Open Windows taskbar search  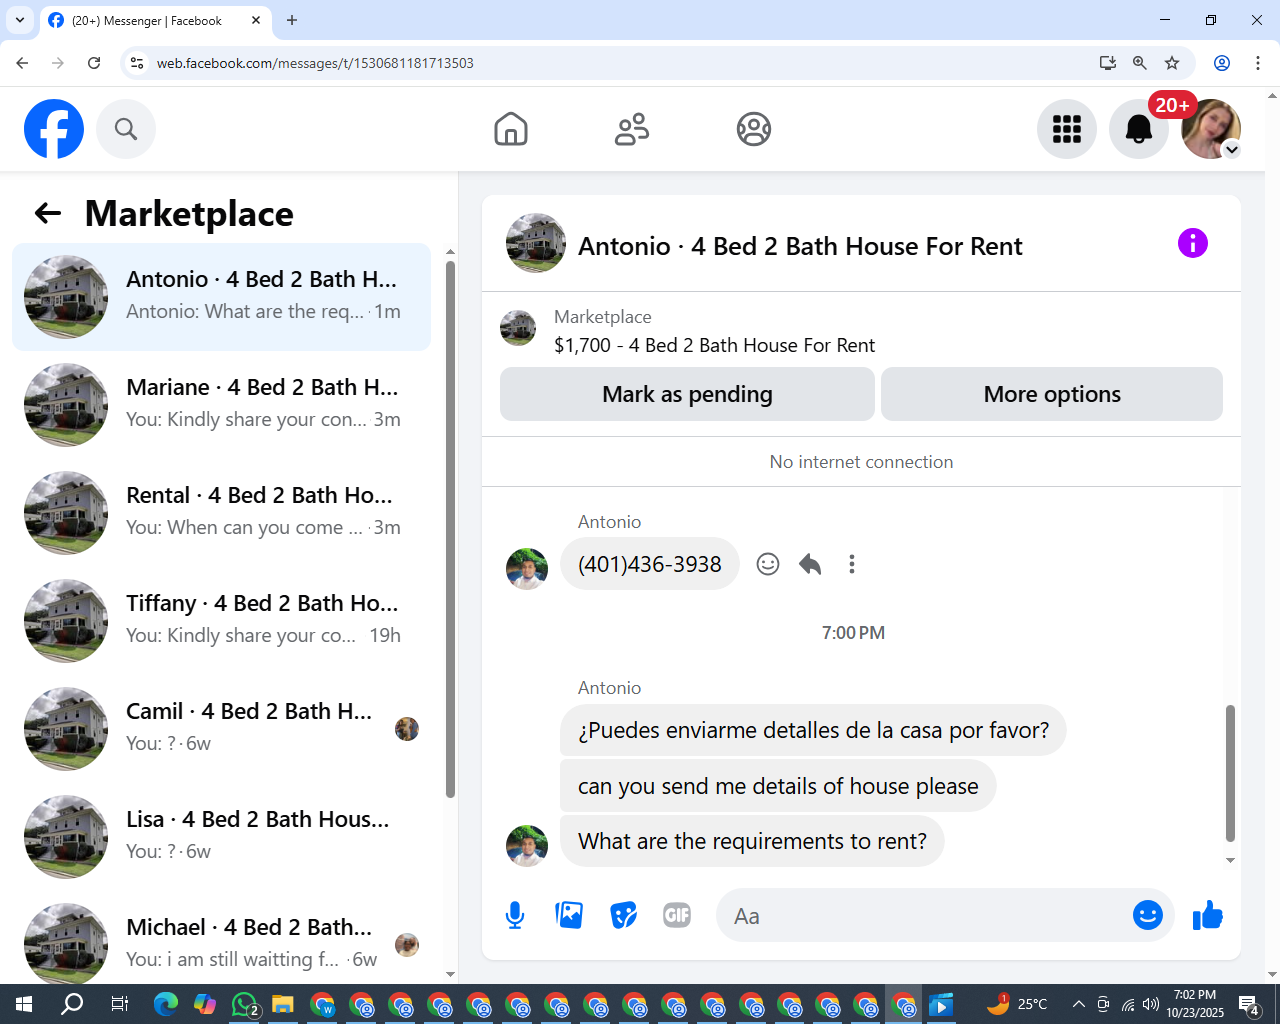(72, 1004)
